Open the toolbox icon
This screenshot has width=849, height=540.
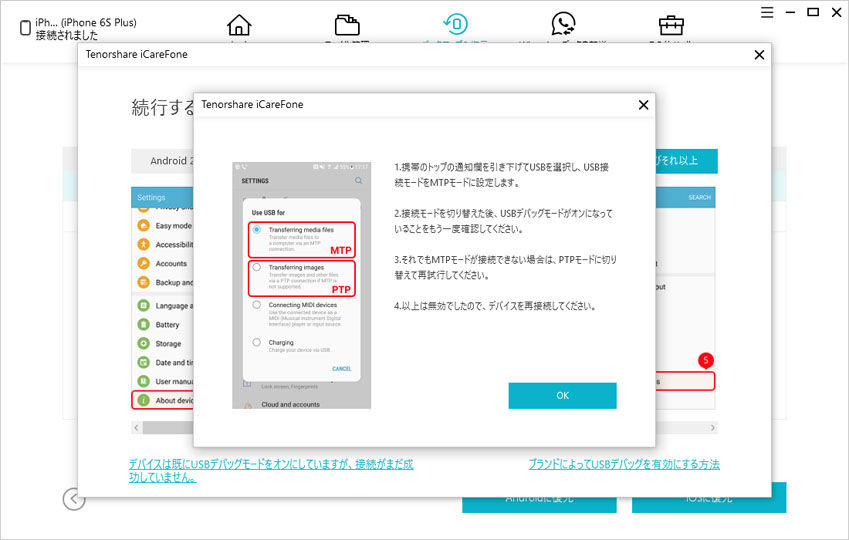click(671, 25)
